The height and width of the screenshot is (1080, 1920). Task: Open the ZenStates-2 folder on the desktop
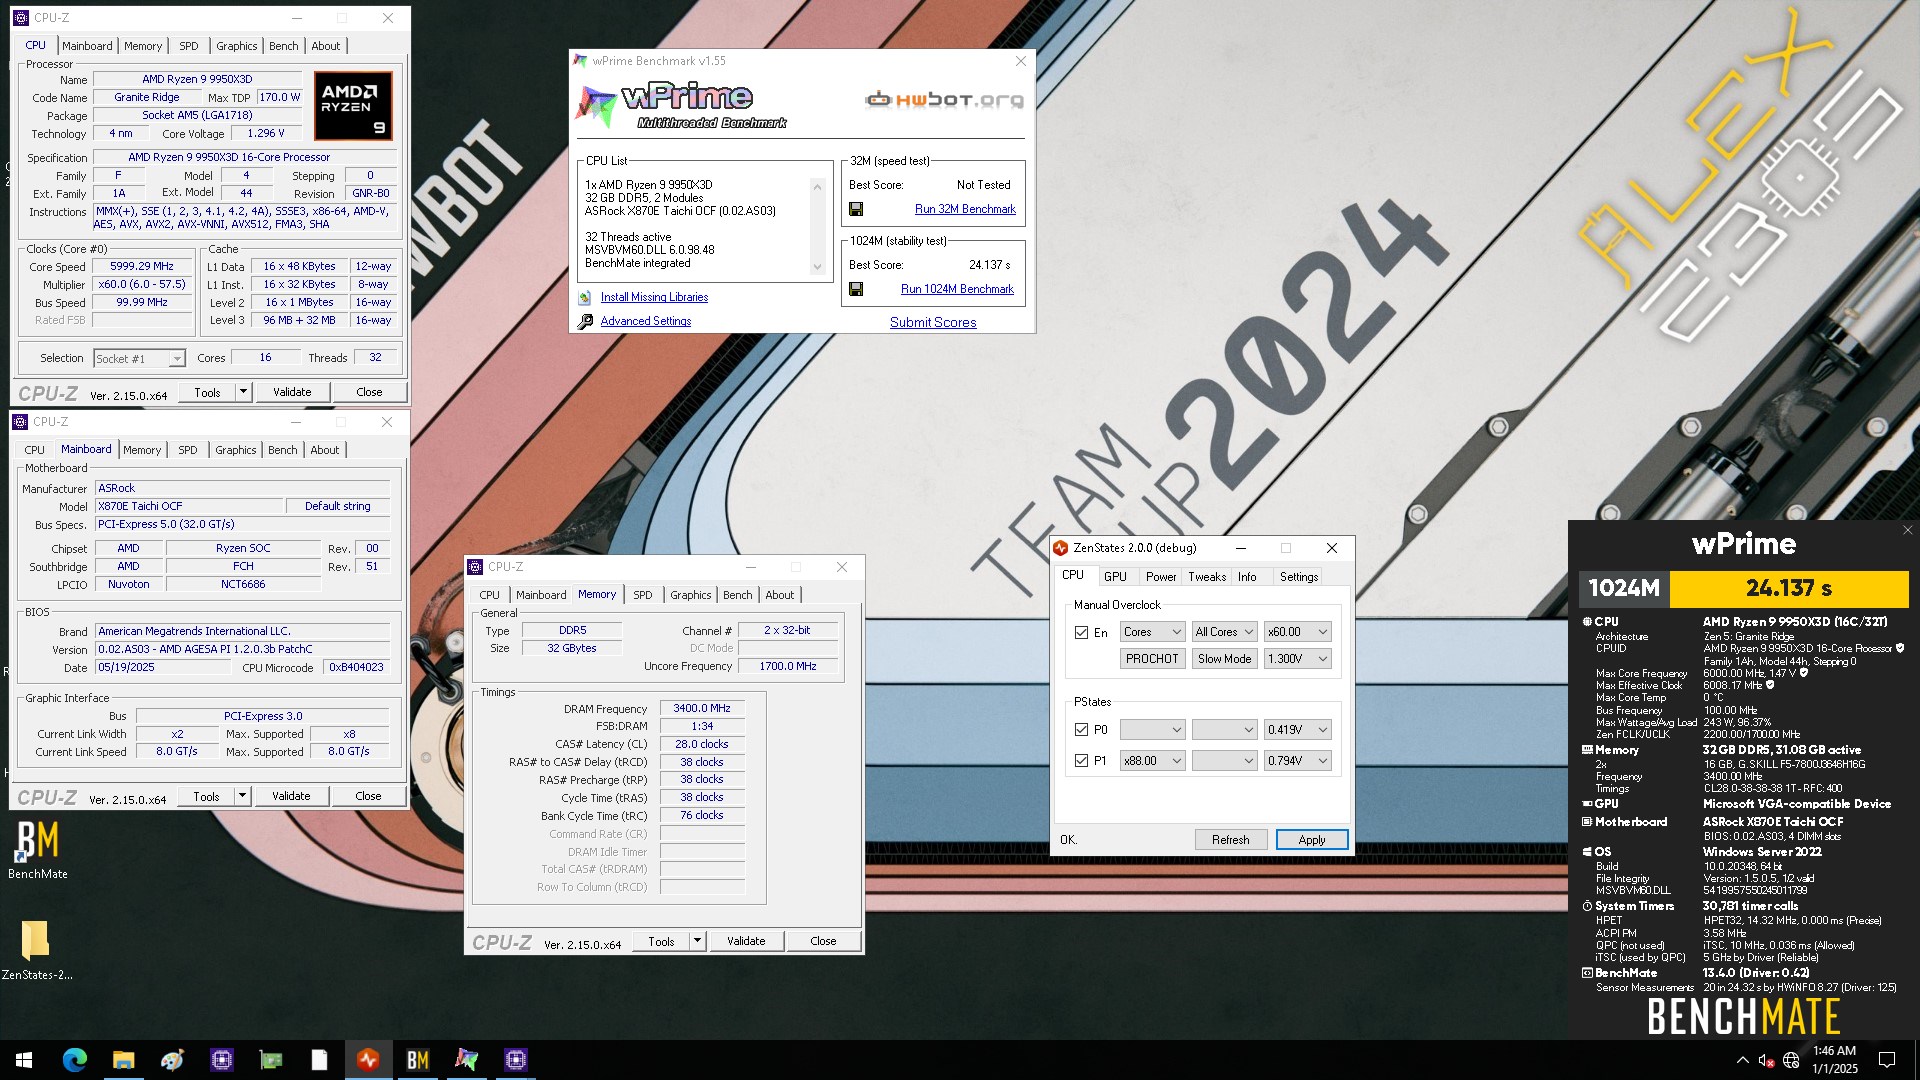(37, 950)
